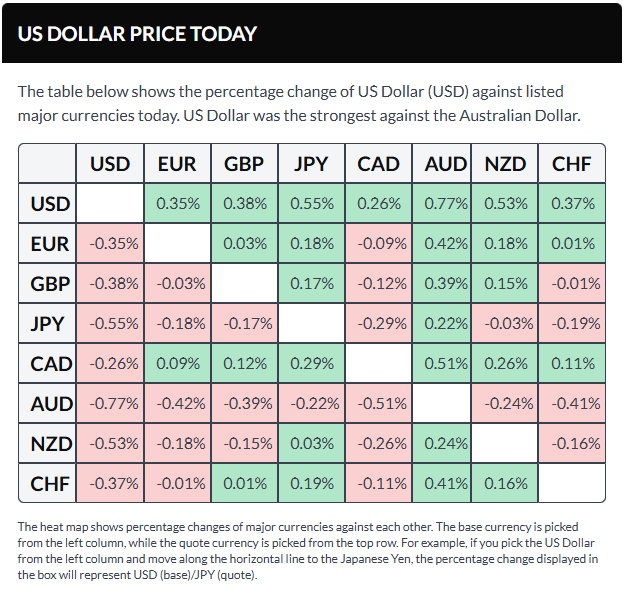Click the EUR/CAD -0.09% cell
Viewport: 624px width, 591px height.
point(377,243)
